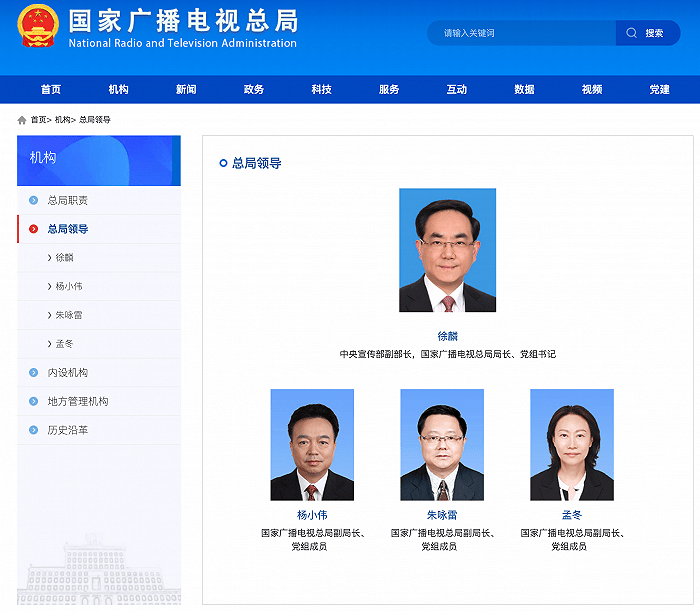Click the chevron arrow before 杨小伟
700x611 pixels.
coord(50,287)
